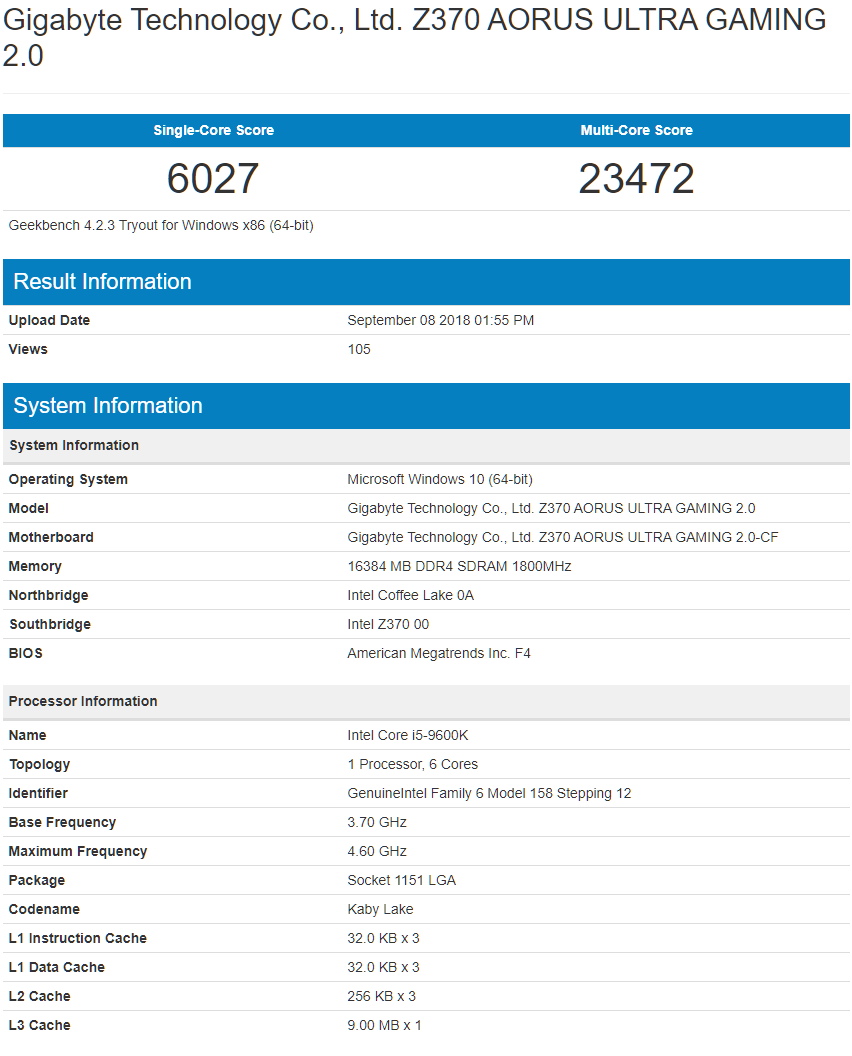Click the Codename value Kaby Lake
Screen dimensions: 852x1056
380,909
